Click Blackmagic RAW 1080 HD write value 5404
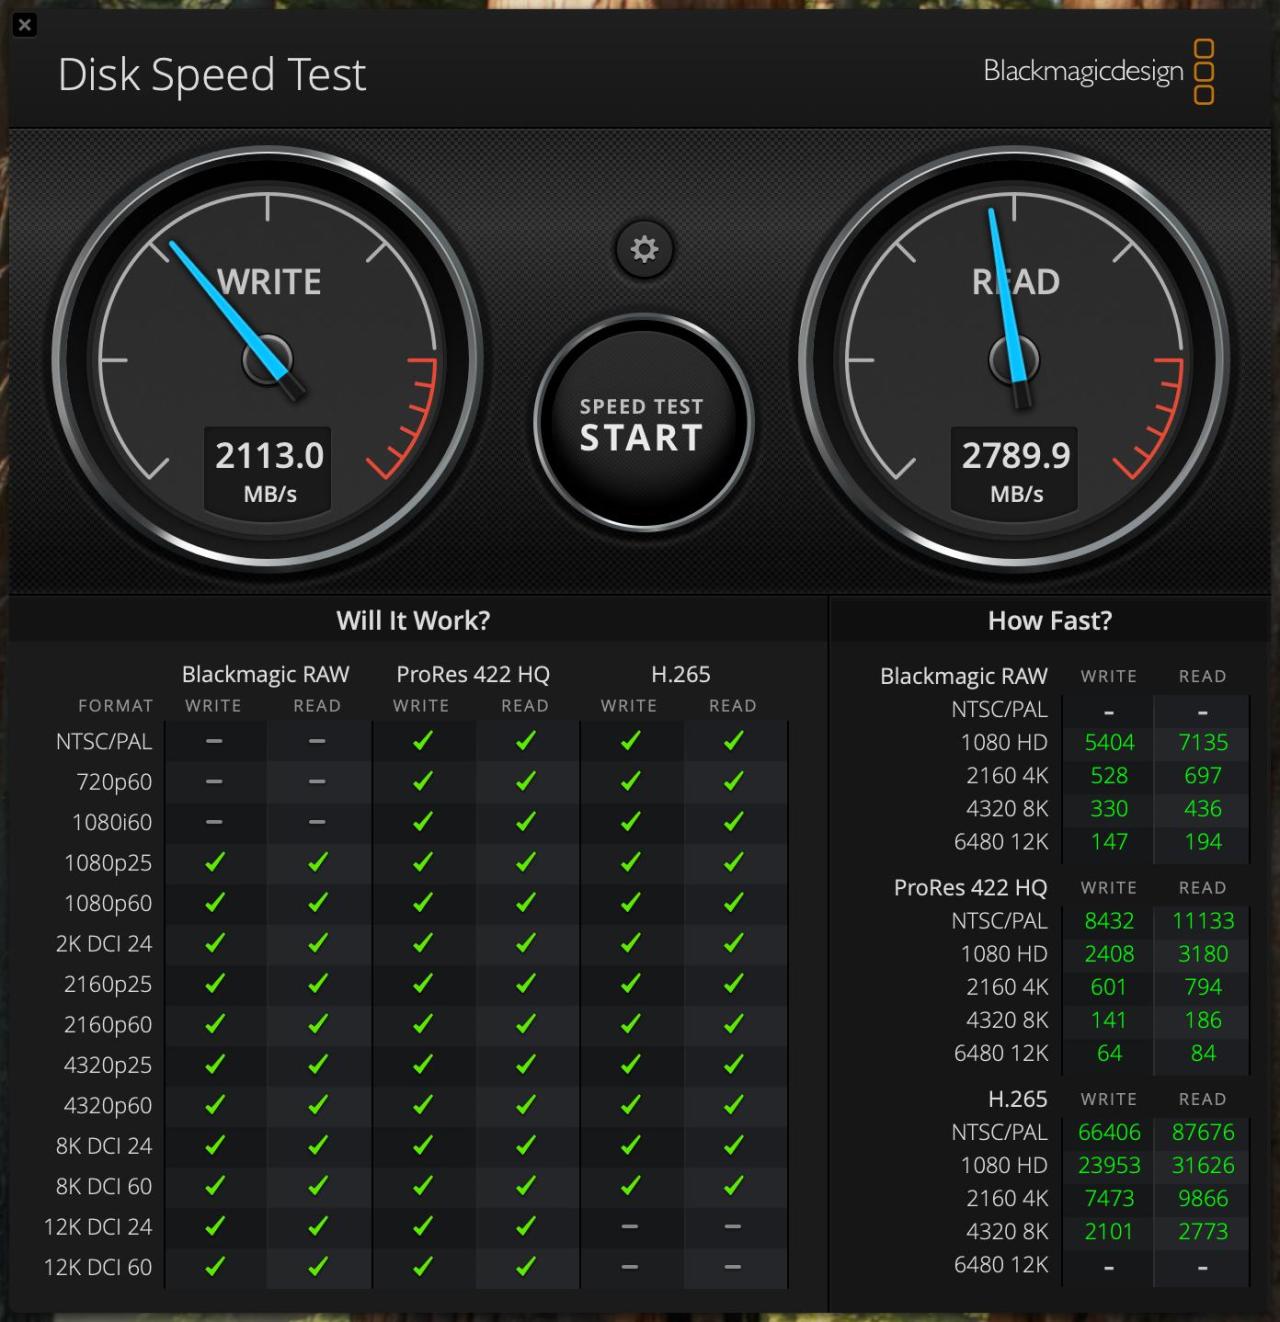The width and height of the screenshot is (1280, 1322). coord(1109,743)
